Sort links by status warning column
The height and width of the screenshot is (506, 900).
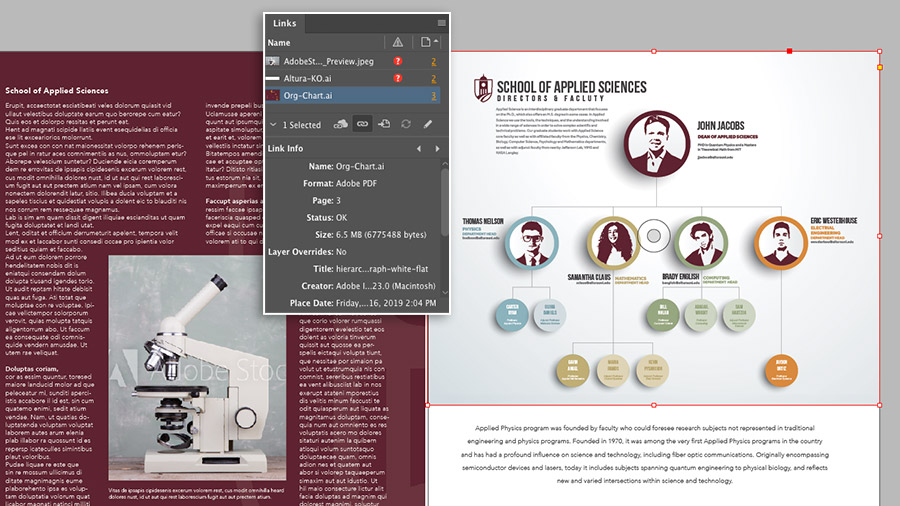click(x=397, y=42)
